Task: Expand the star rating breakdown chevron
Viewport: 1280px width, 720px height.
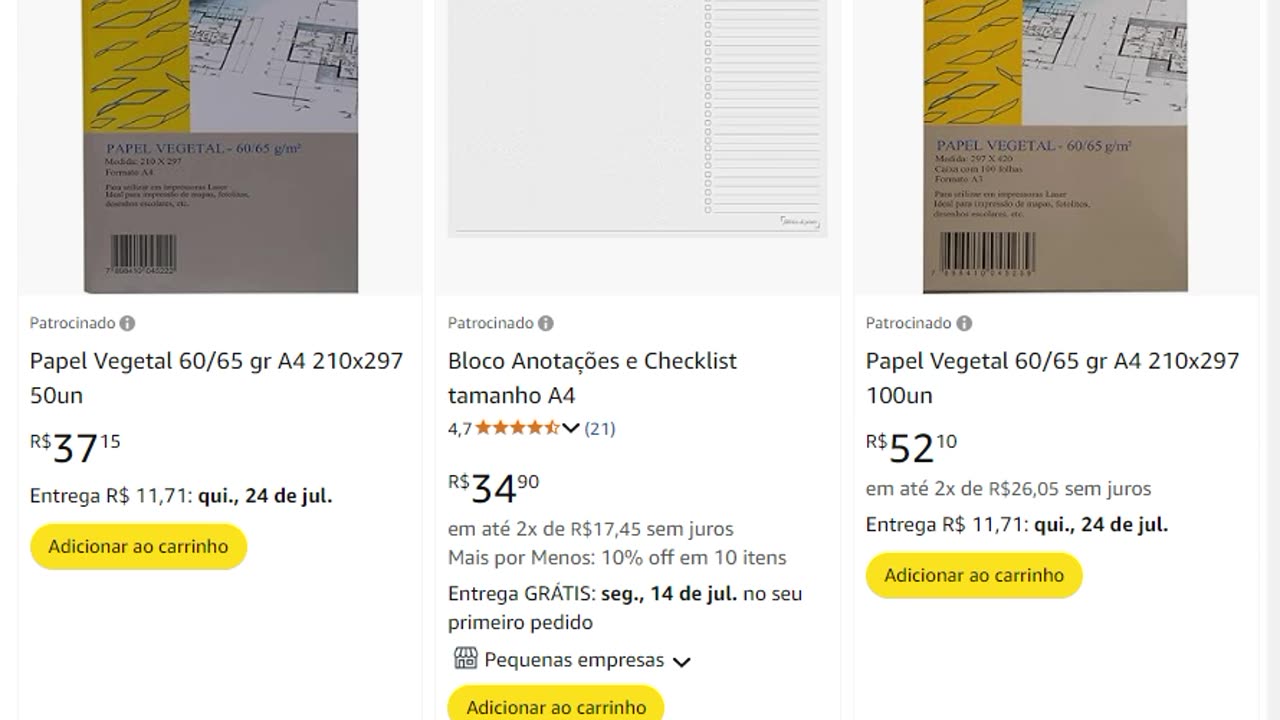Action: [x=571, y=428]
